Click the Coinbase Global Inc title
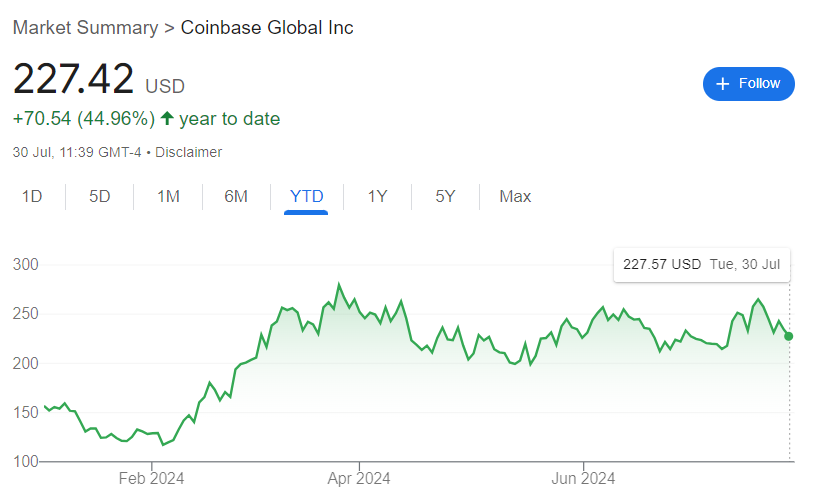Screen dimensions: 820x499 tap(267, 27)
